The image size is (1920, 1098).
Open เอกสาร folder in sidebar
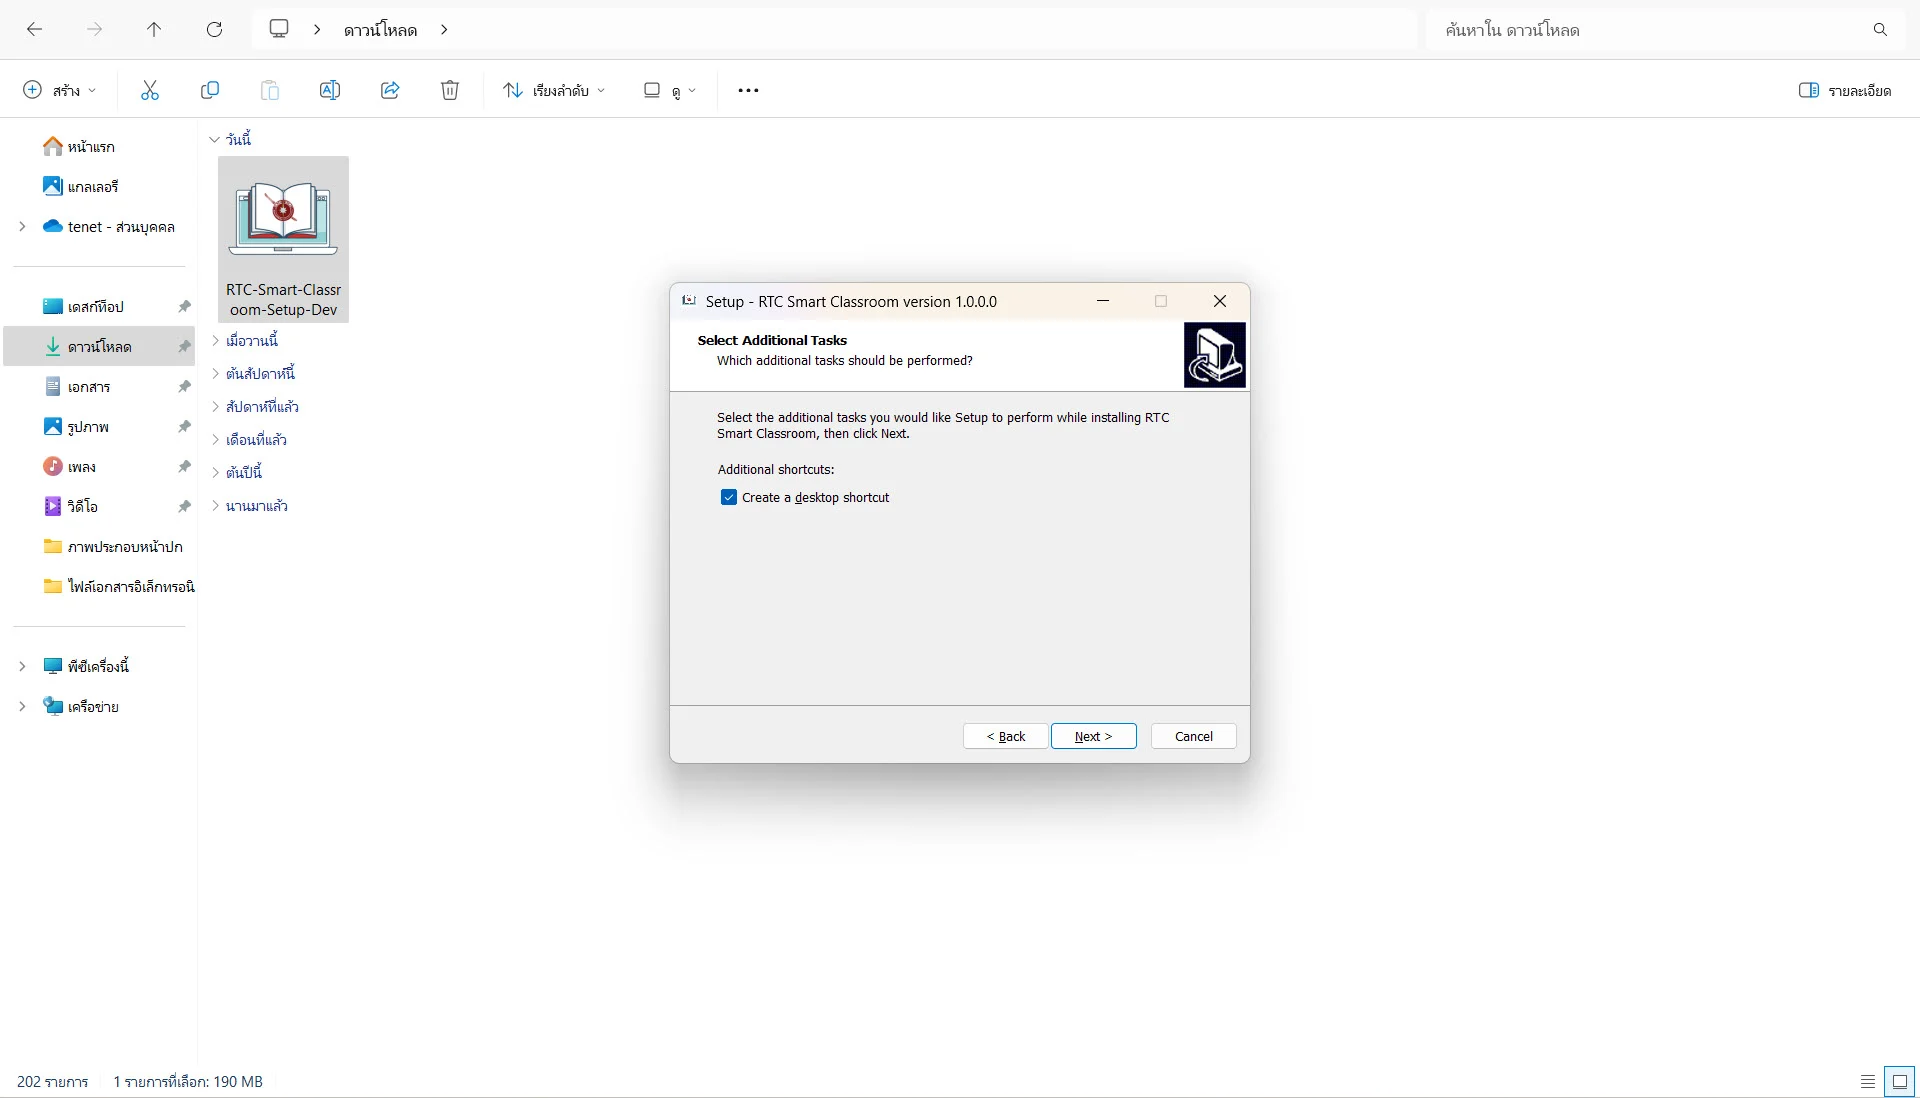point(88,386)
